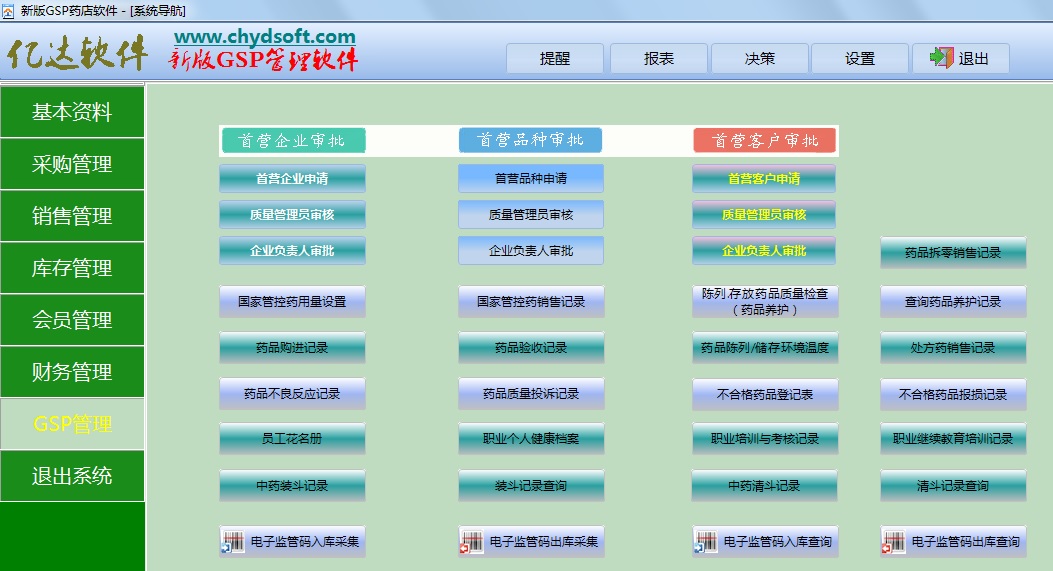The height and width of the screenshot is (571, 1053).
Task: Open 装斗记录查询
Action: click(531, 486)
